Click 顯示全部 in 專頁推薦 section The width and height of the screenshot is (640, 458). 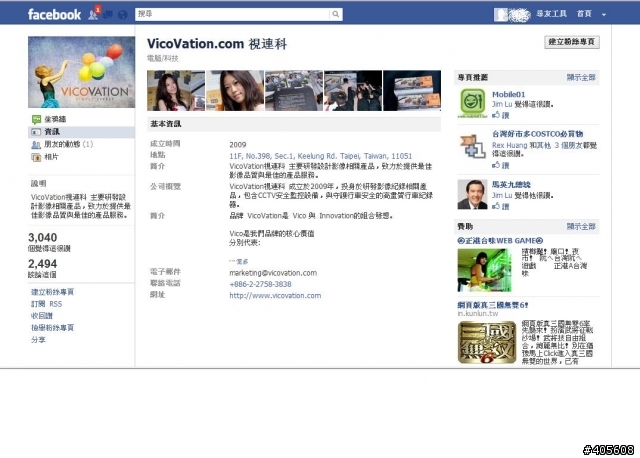(581, 78)
